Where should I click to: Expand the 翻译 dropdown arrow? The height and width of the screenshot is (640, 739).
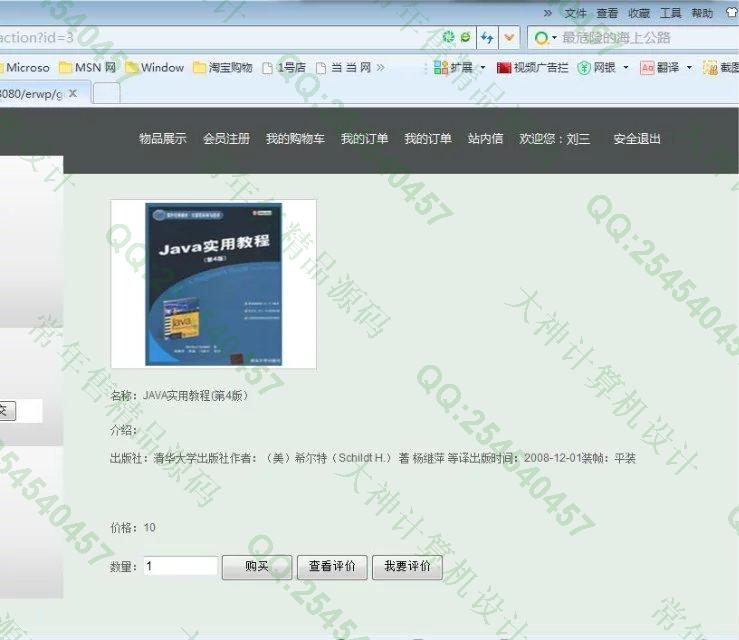(689, 68)
